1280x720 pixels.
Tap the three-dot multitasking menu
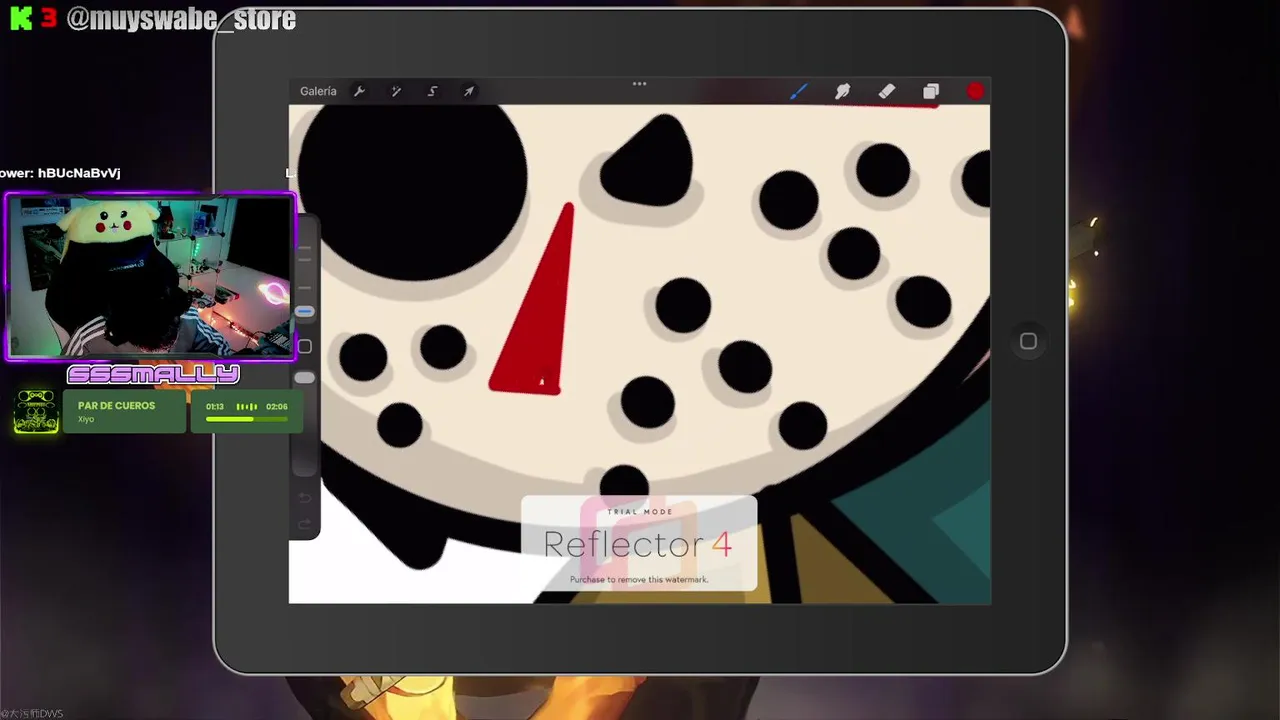639,84
